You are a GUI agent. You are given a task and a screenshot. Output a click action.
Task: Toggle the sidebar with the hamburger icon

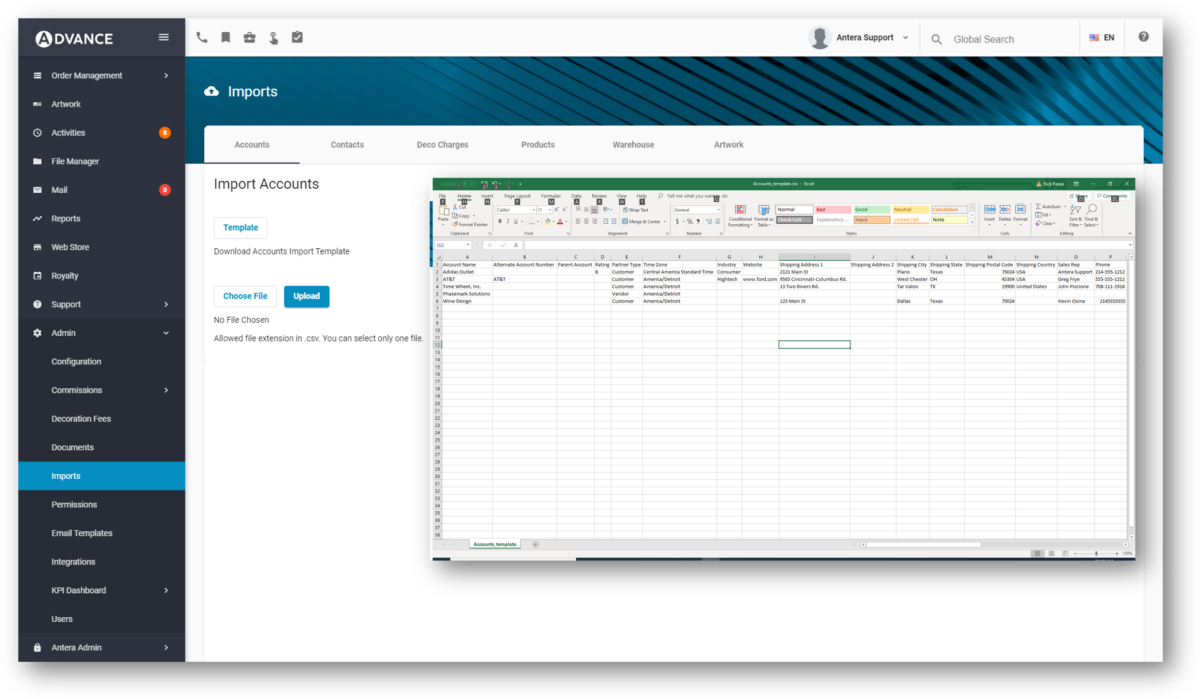[x=162, y=37]
